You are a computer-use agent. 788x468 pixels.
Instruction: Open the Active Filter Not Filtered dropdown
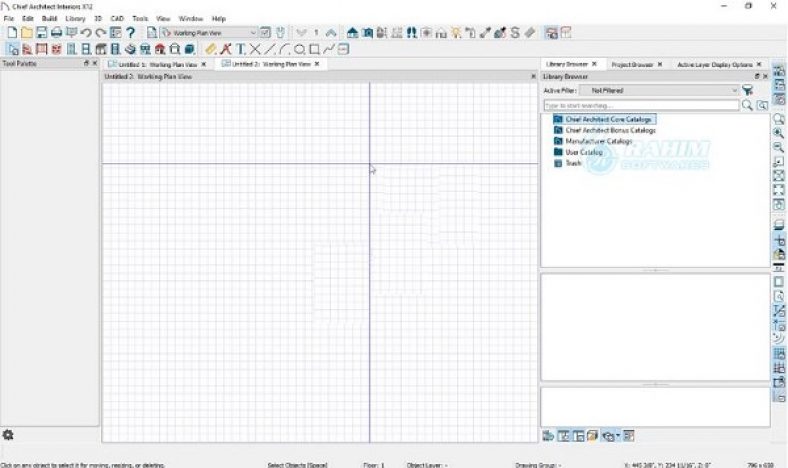pyautogui.click(x=659, y=90)
